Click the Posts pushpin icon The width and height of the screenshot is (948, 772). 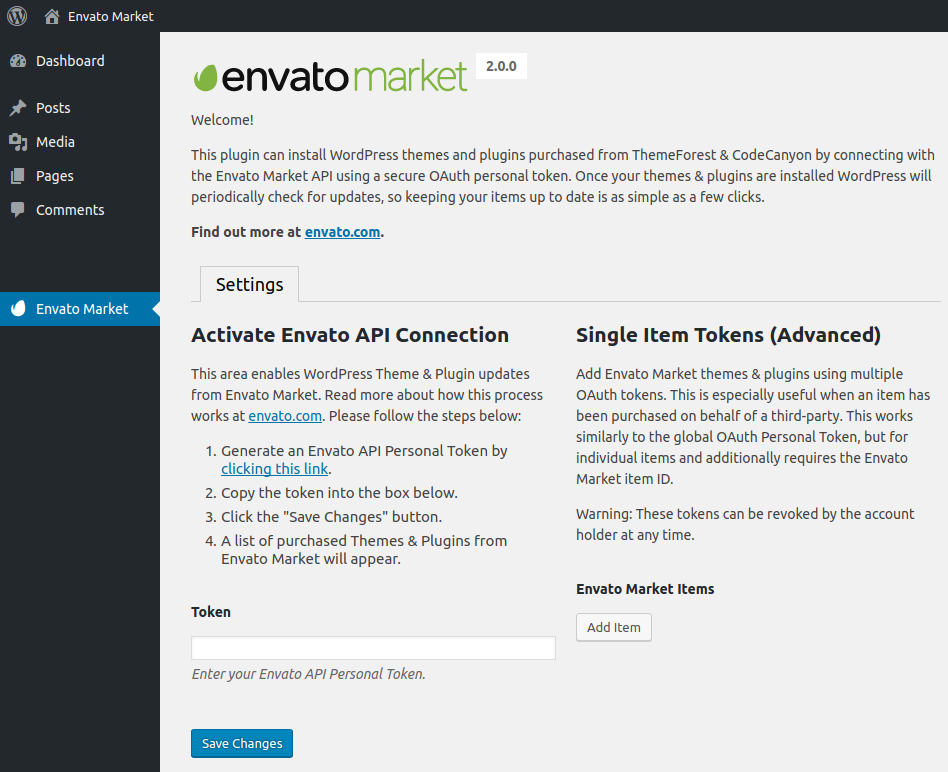[x=18, y=108]
